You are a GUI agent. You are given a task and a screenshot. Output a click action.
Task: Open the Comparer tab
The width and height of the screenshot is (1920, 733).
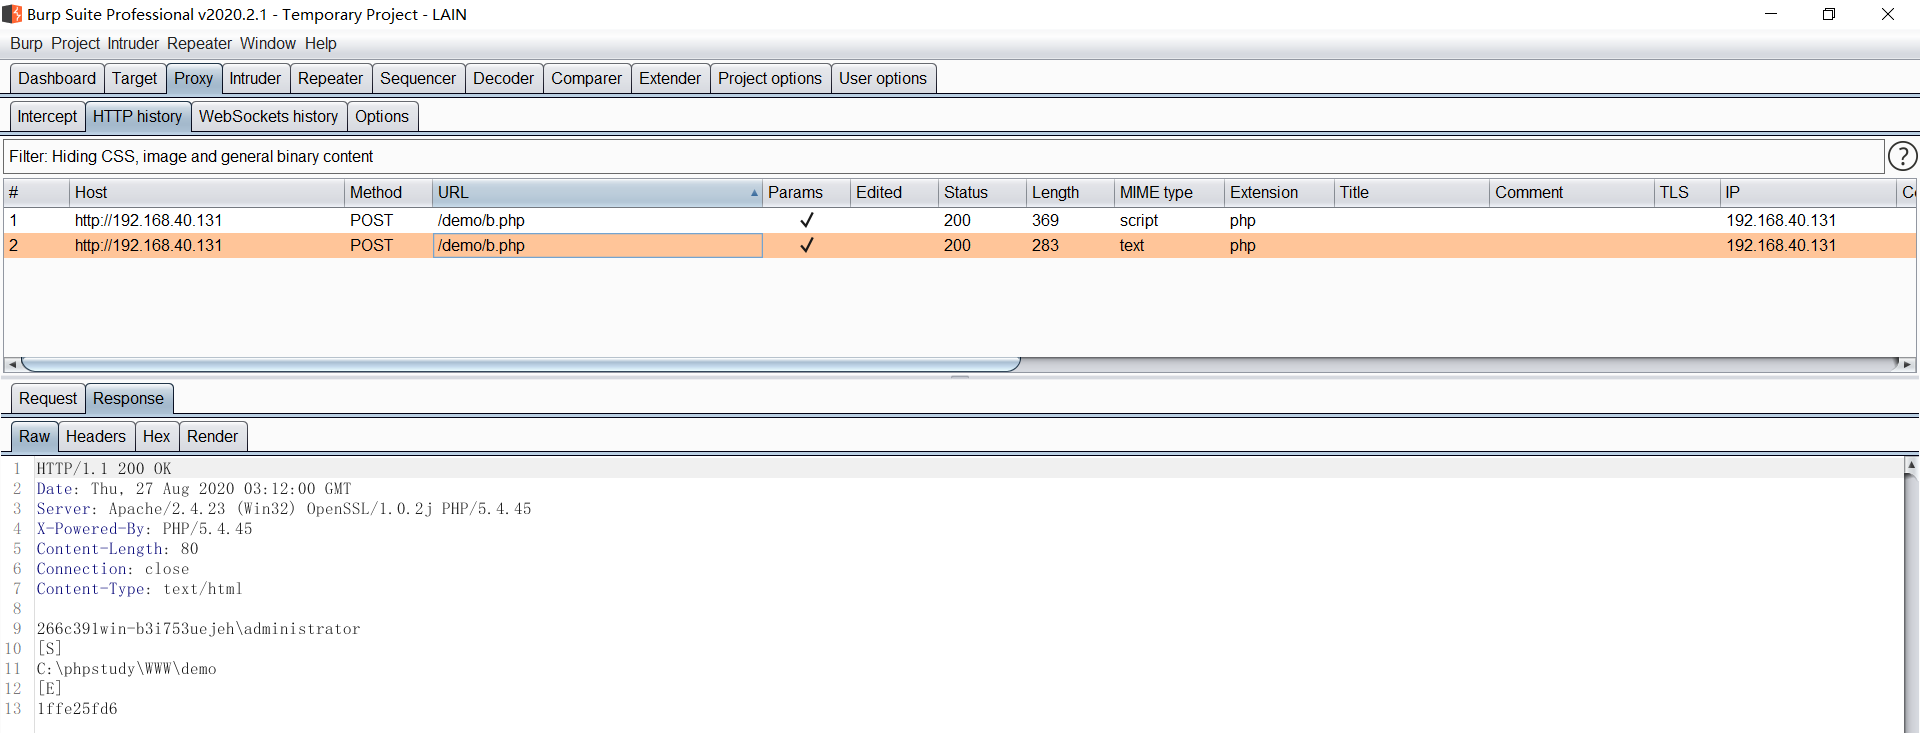click(586, 78)
